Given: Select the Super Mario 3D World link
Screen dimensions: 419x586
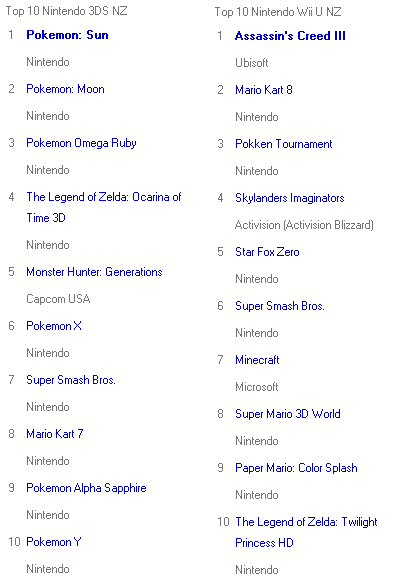Looking at the screenshot, I should click(288, 414).
